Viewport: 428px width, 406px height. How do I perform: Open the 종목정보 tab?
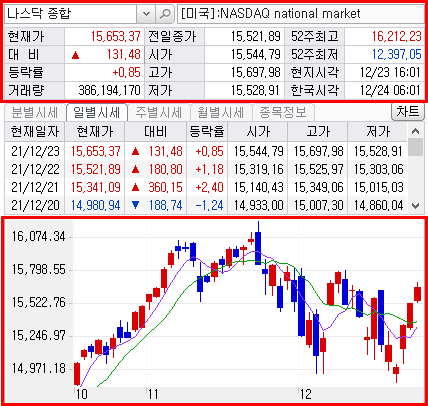click(x=283, y=112)
